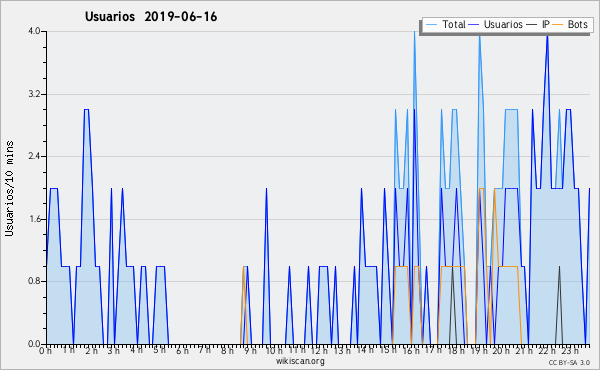600x370 pixels.
Task: Click the '4.0' y-axis value
Action: coord(34,31)
